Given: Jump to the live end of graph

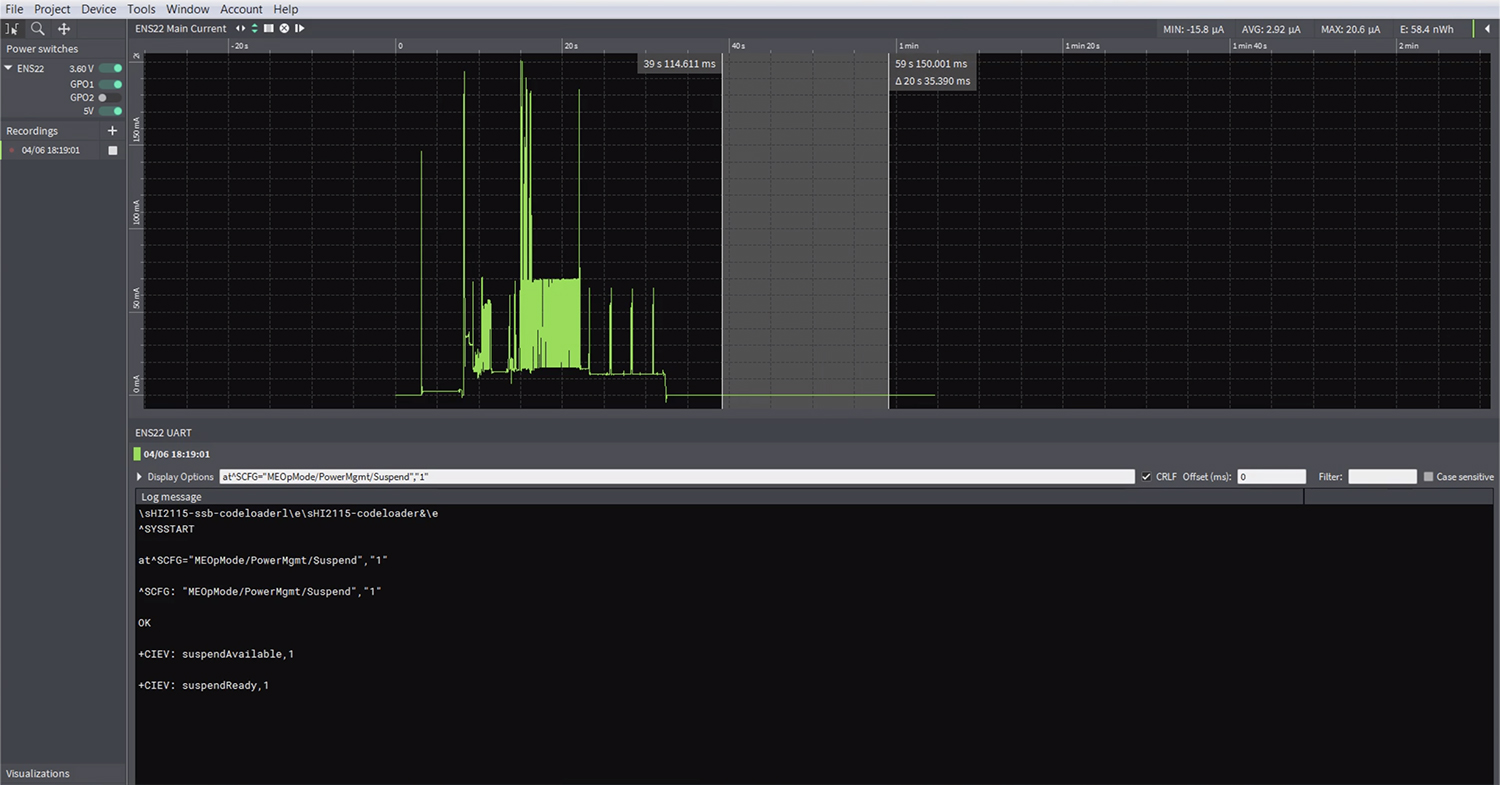Looking at the screenshot, I should 299,28.
